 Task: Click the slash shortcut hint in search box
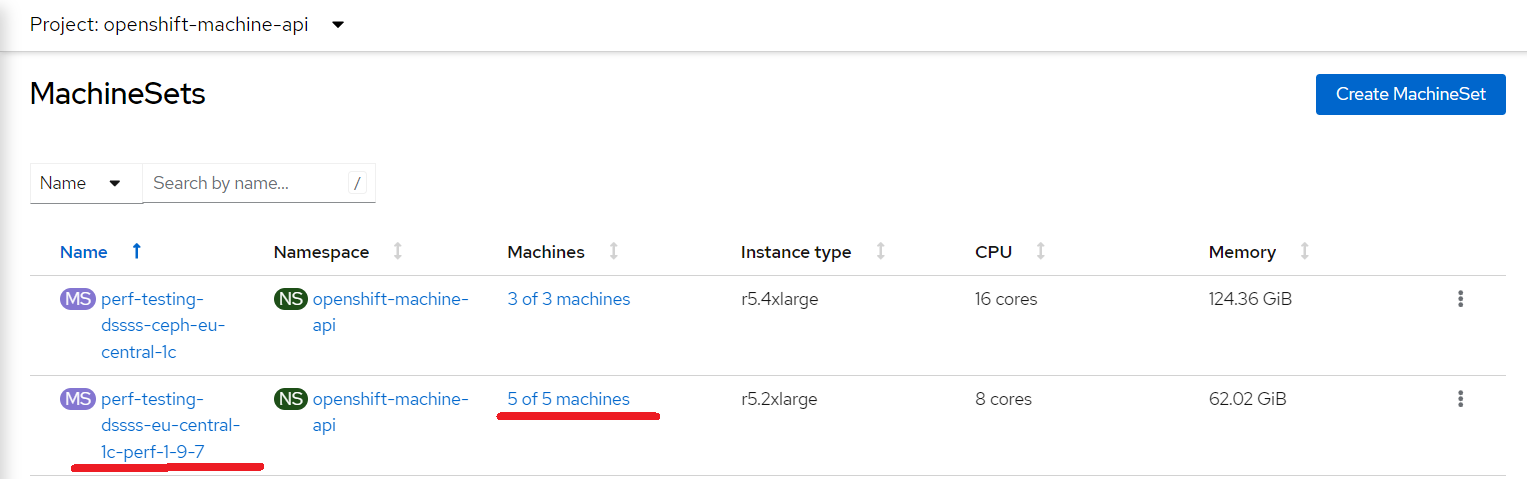coord(357,183)
